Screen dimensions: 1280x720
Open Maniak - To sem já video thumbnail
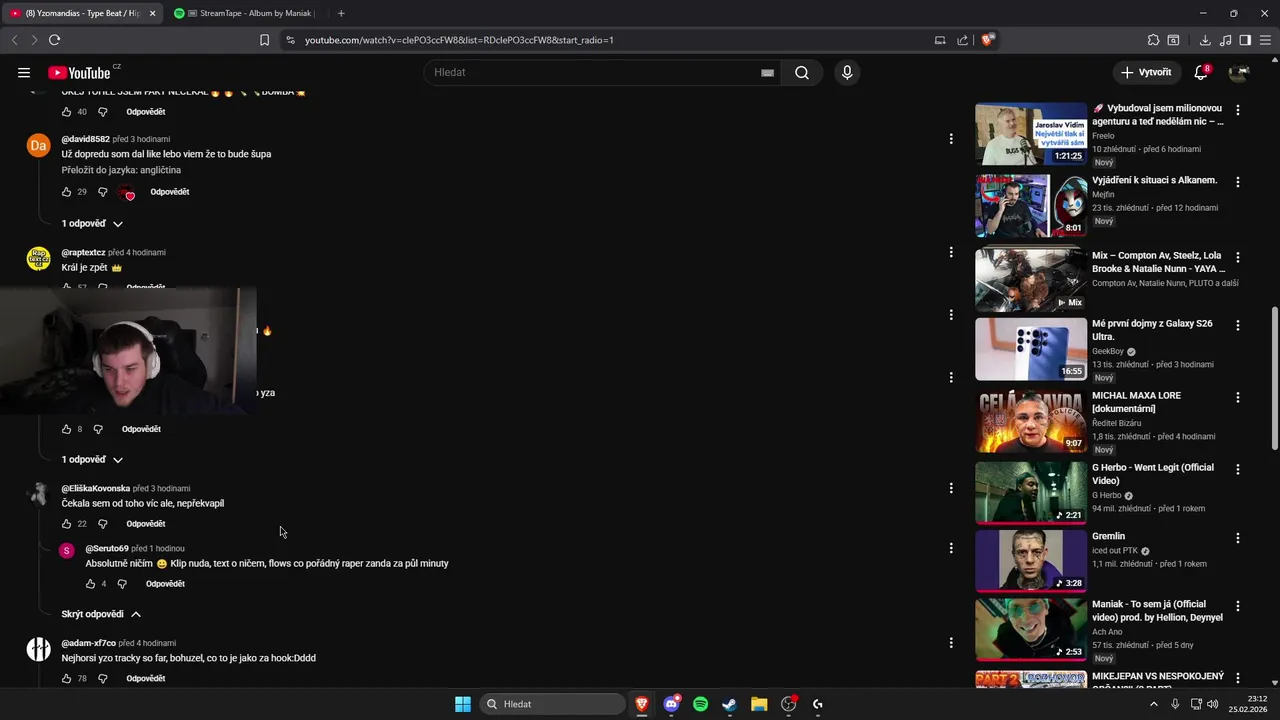pyautogui.click(x=1031, y=630)
